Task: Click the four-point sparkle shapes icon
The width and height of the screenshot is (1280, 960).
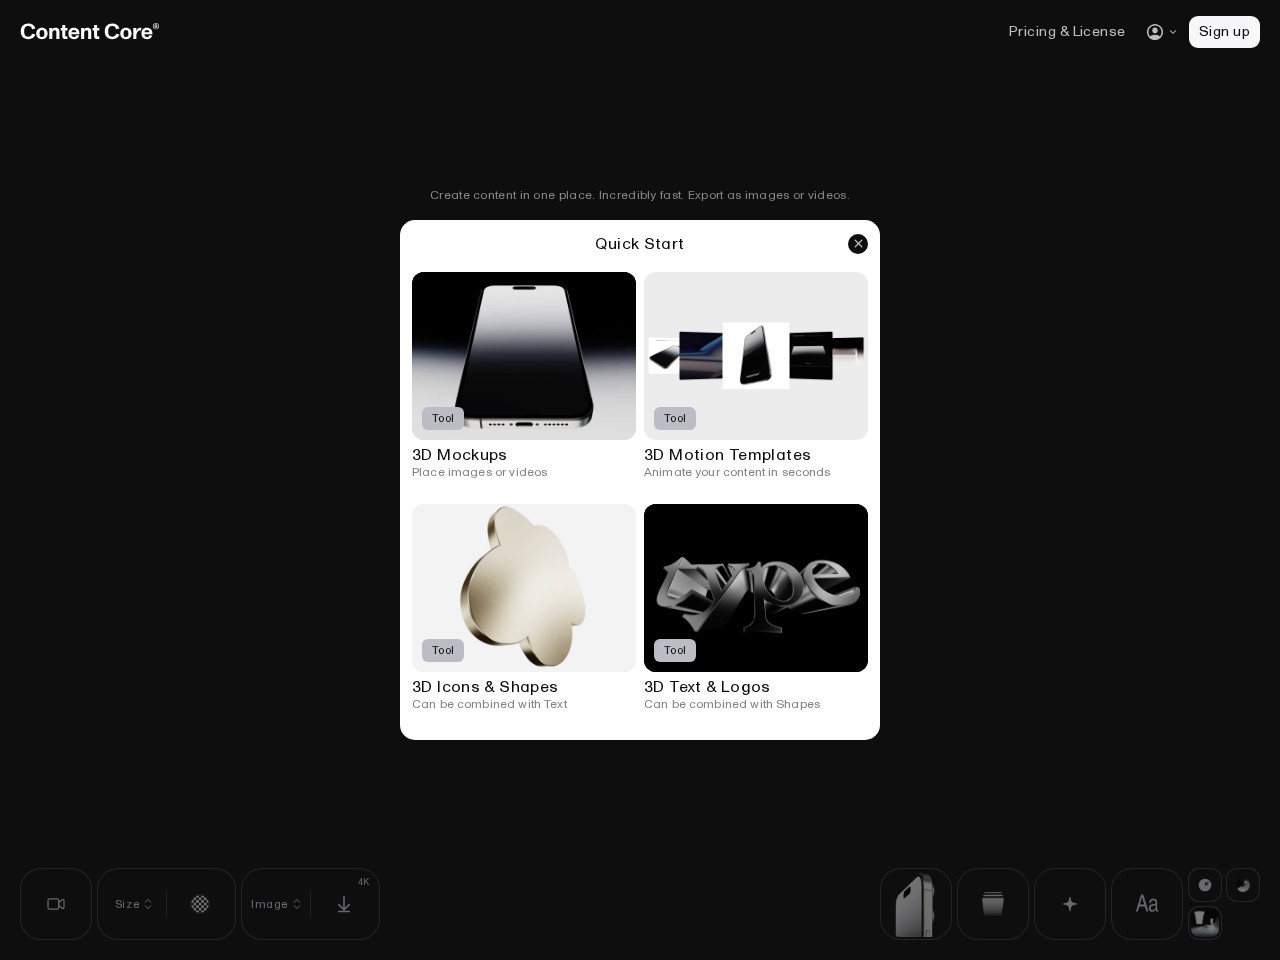Action: [x=1070, y=904]
